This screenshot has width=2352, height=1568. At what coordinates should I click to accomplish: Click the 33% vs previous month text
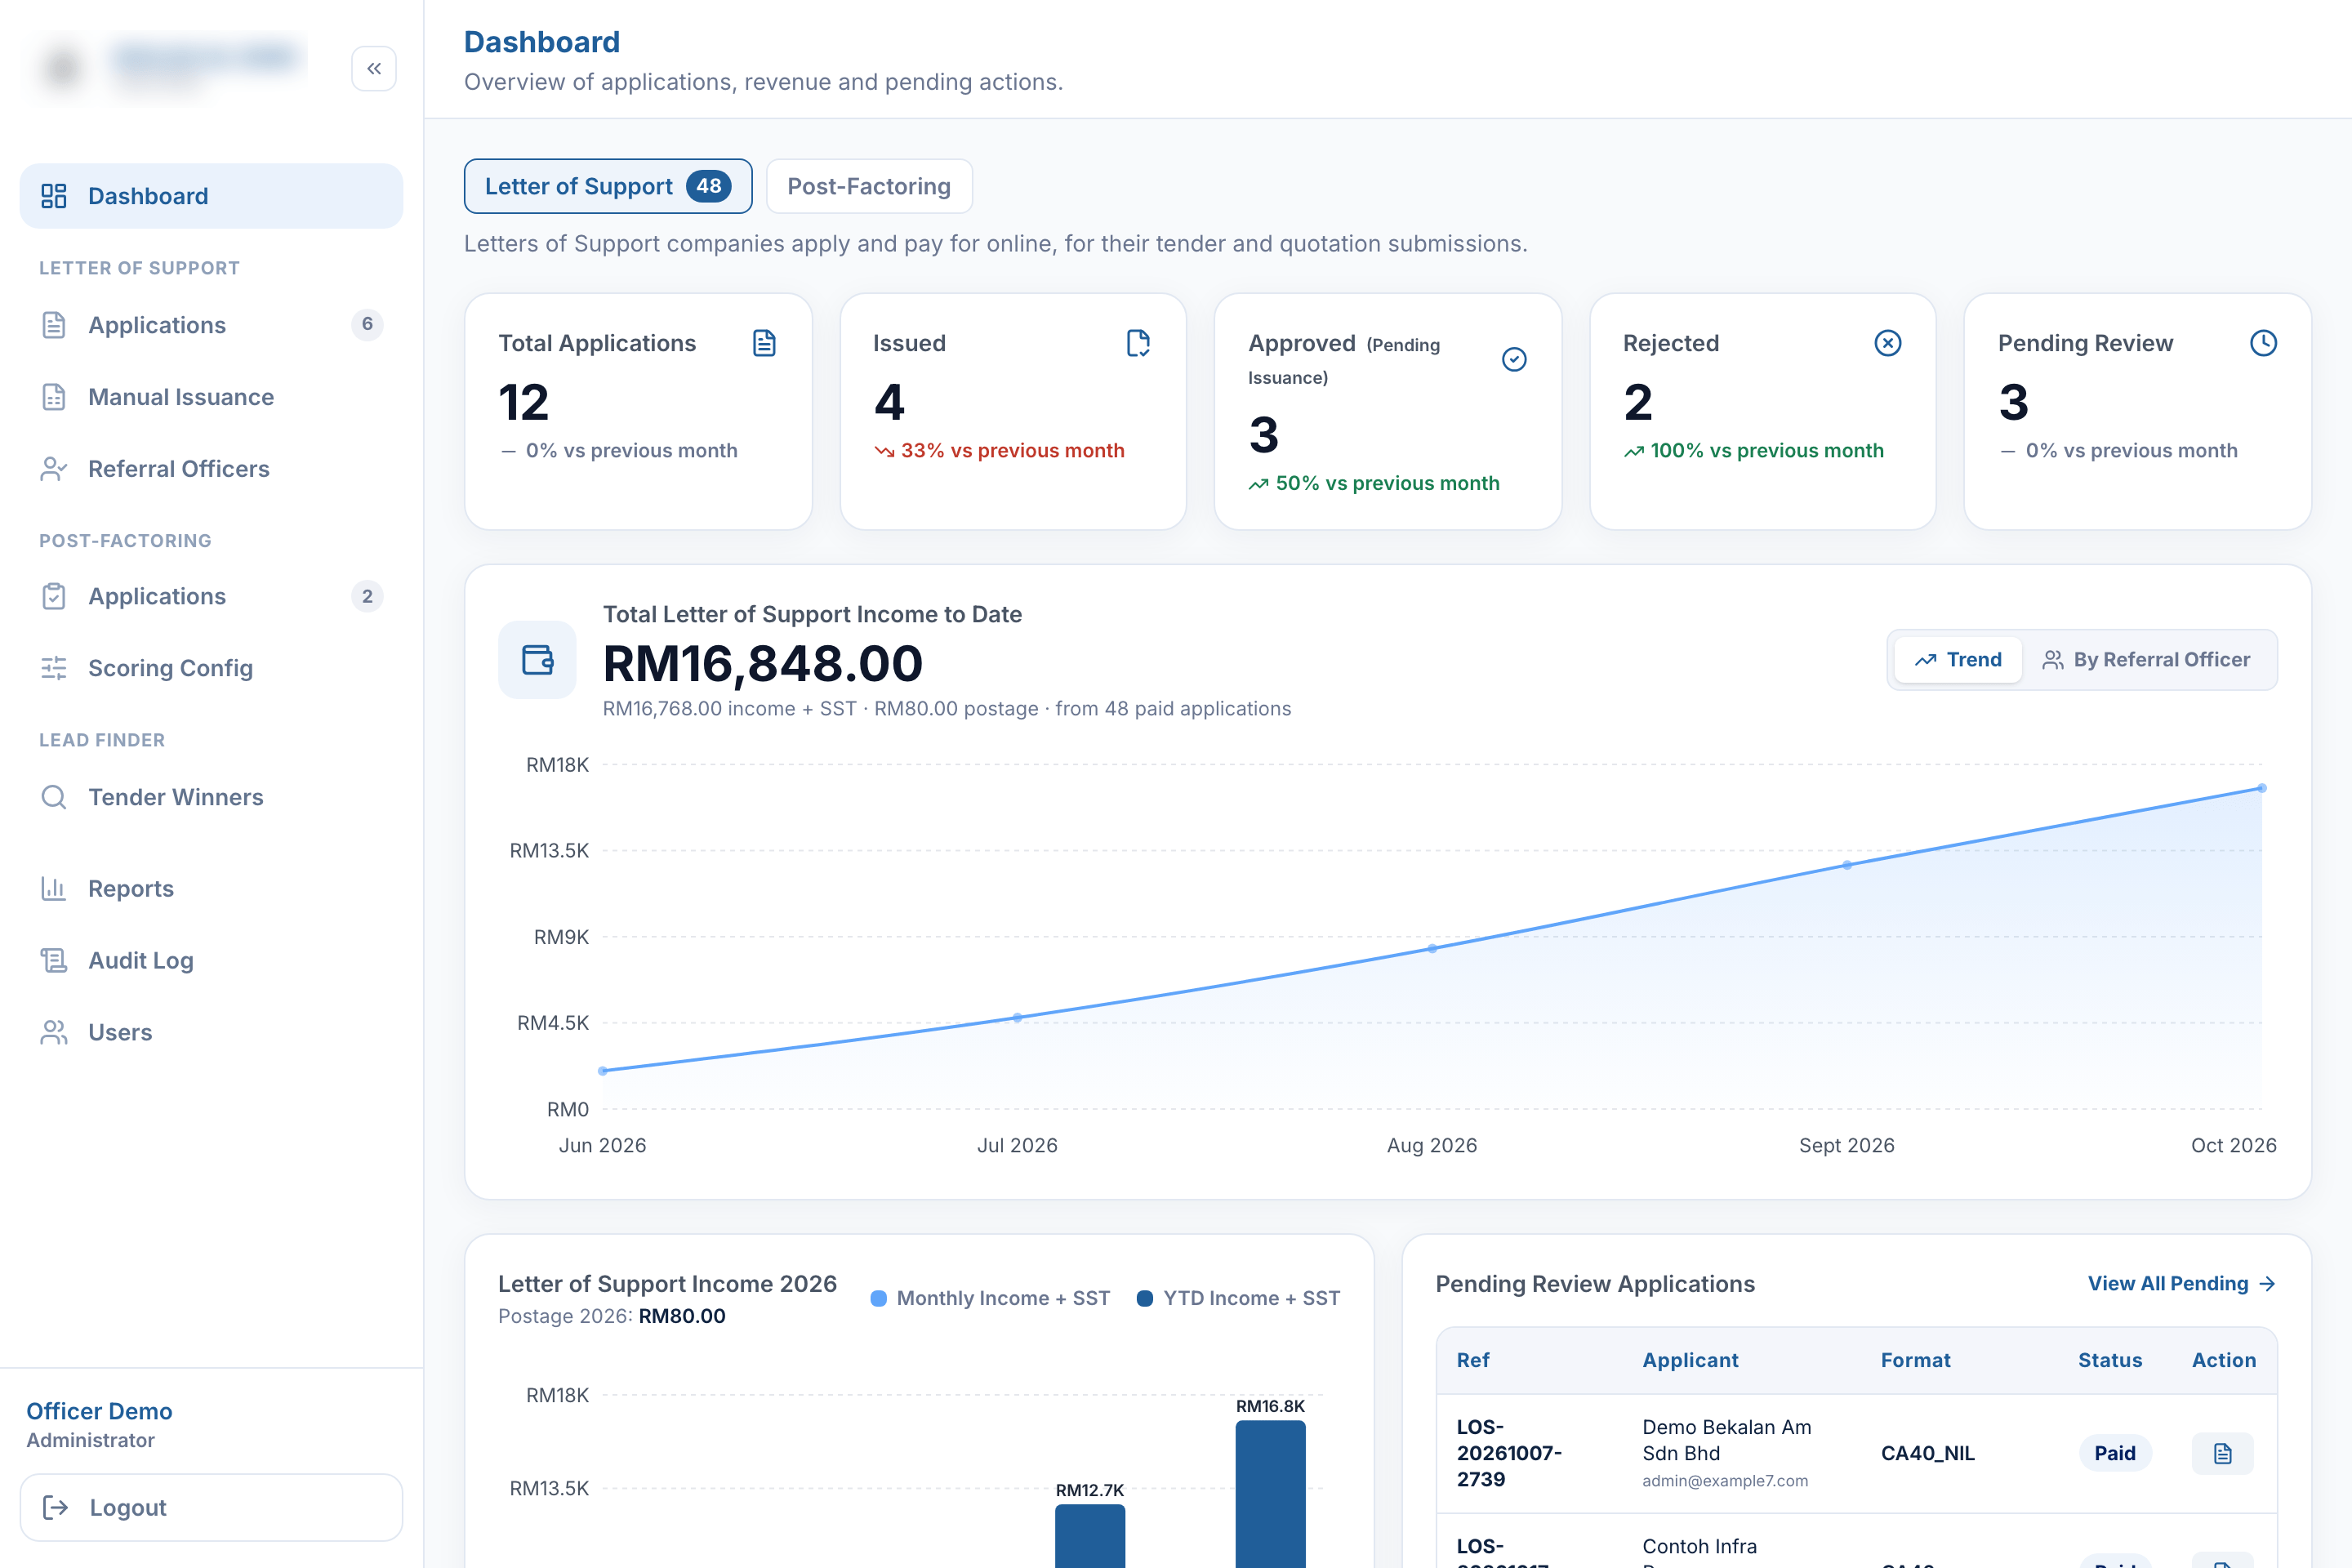click(x=1012, y=451)
